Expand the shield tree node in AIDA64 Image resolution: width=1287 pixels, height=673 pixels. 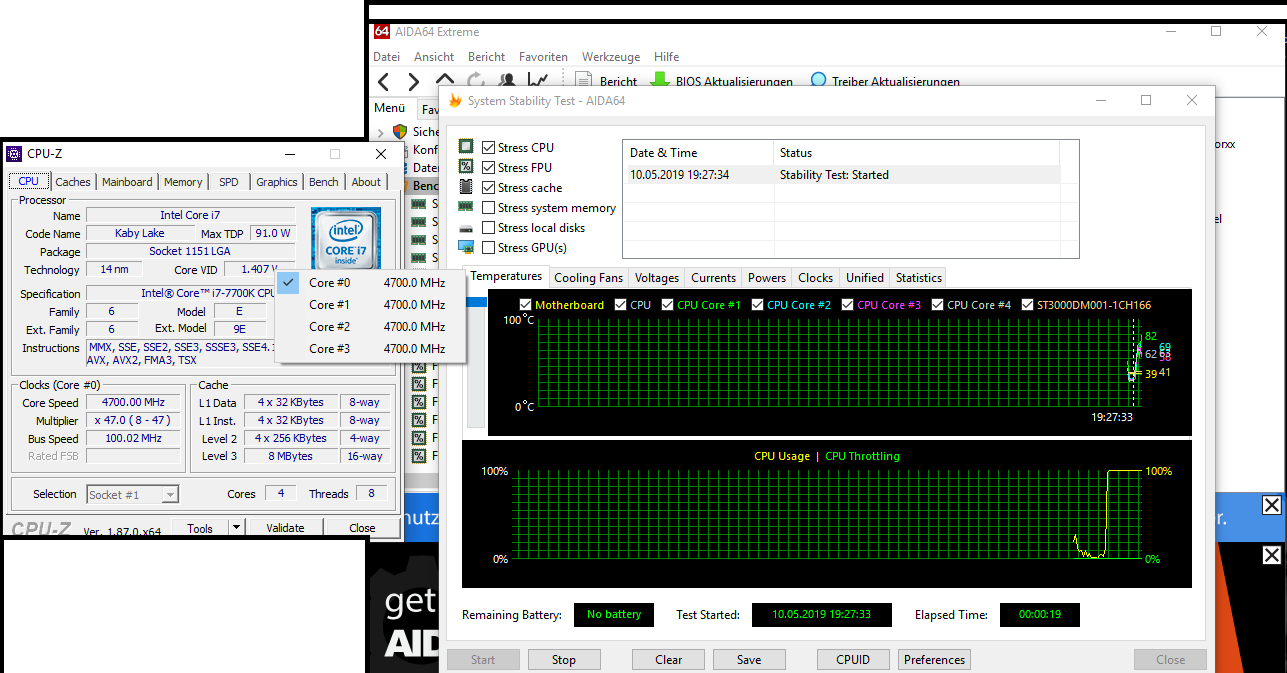[381, 132]
